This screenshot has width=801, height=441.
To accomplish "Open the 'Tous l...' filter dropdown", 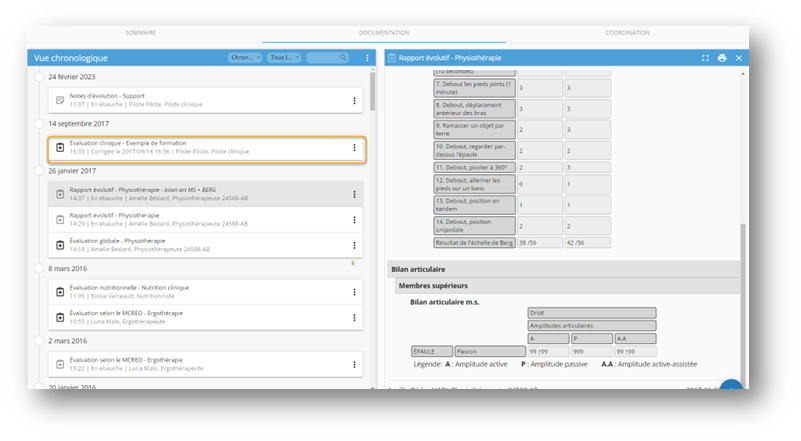I will 285,58.
